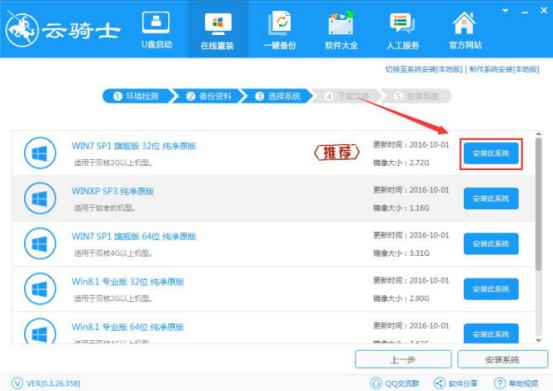This screenshot has width=553, height=391.
Task: Install the WIN7 SP1 64位 system
Action: click(491, 244)
